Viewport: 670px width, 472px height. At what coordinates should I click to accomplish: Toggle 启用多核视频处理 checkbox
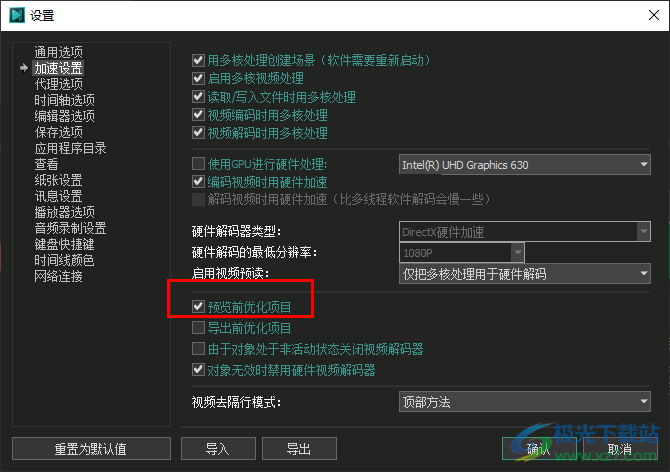(198, 78)
